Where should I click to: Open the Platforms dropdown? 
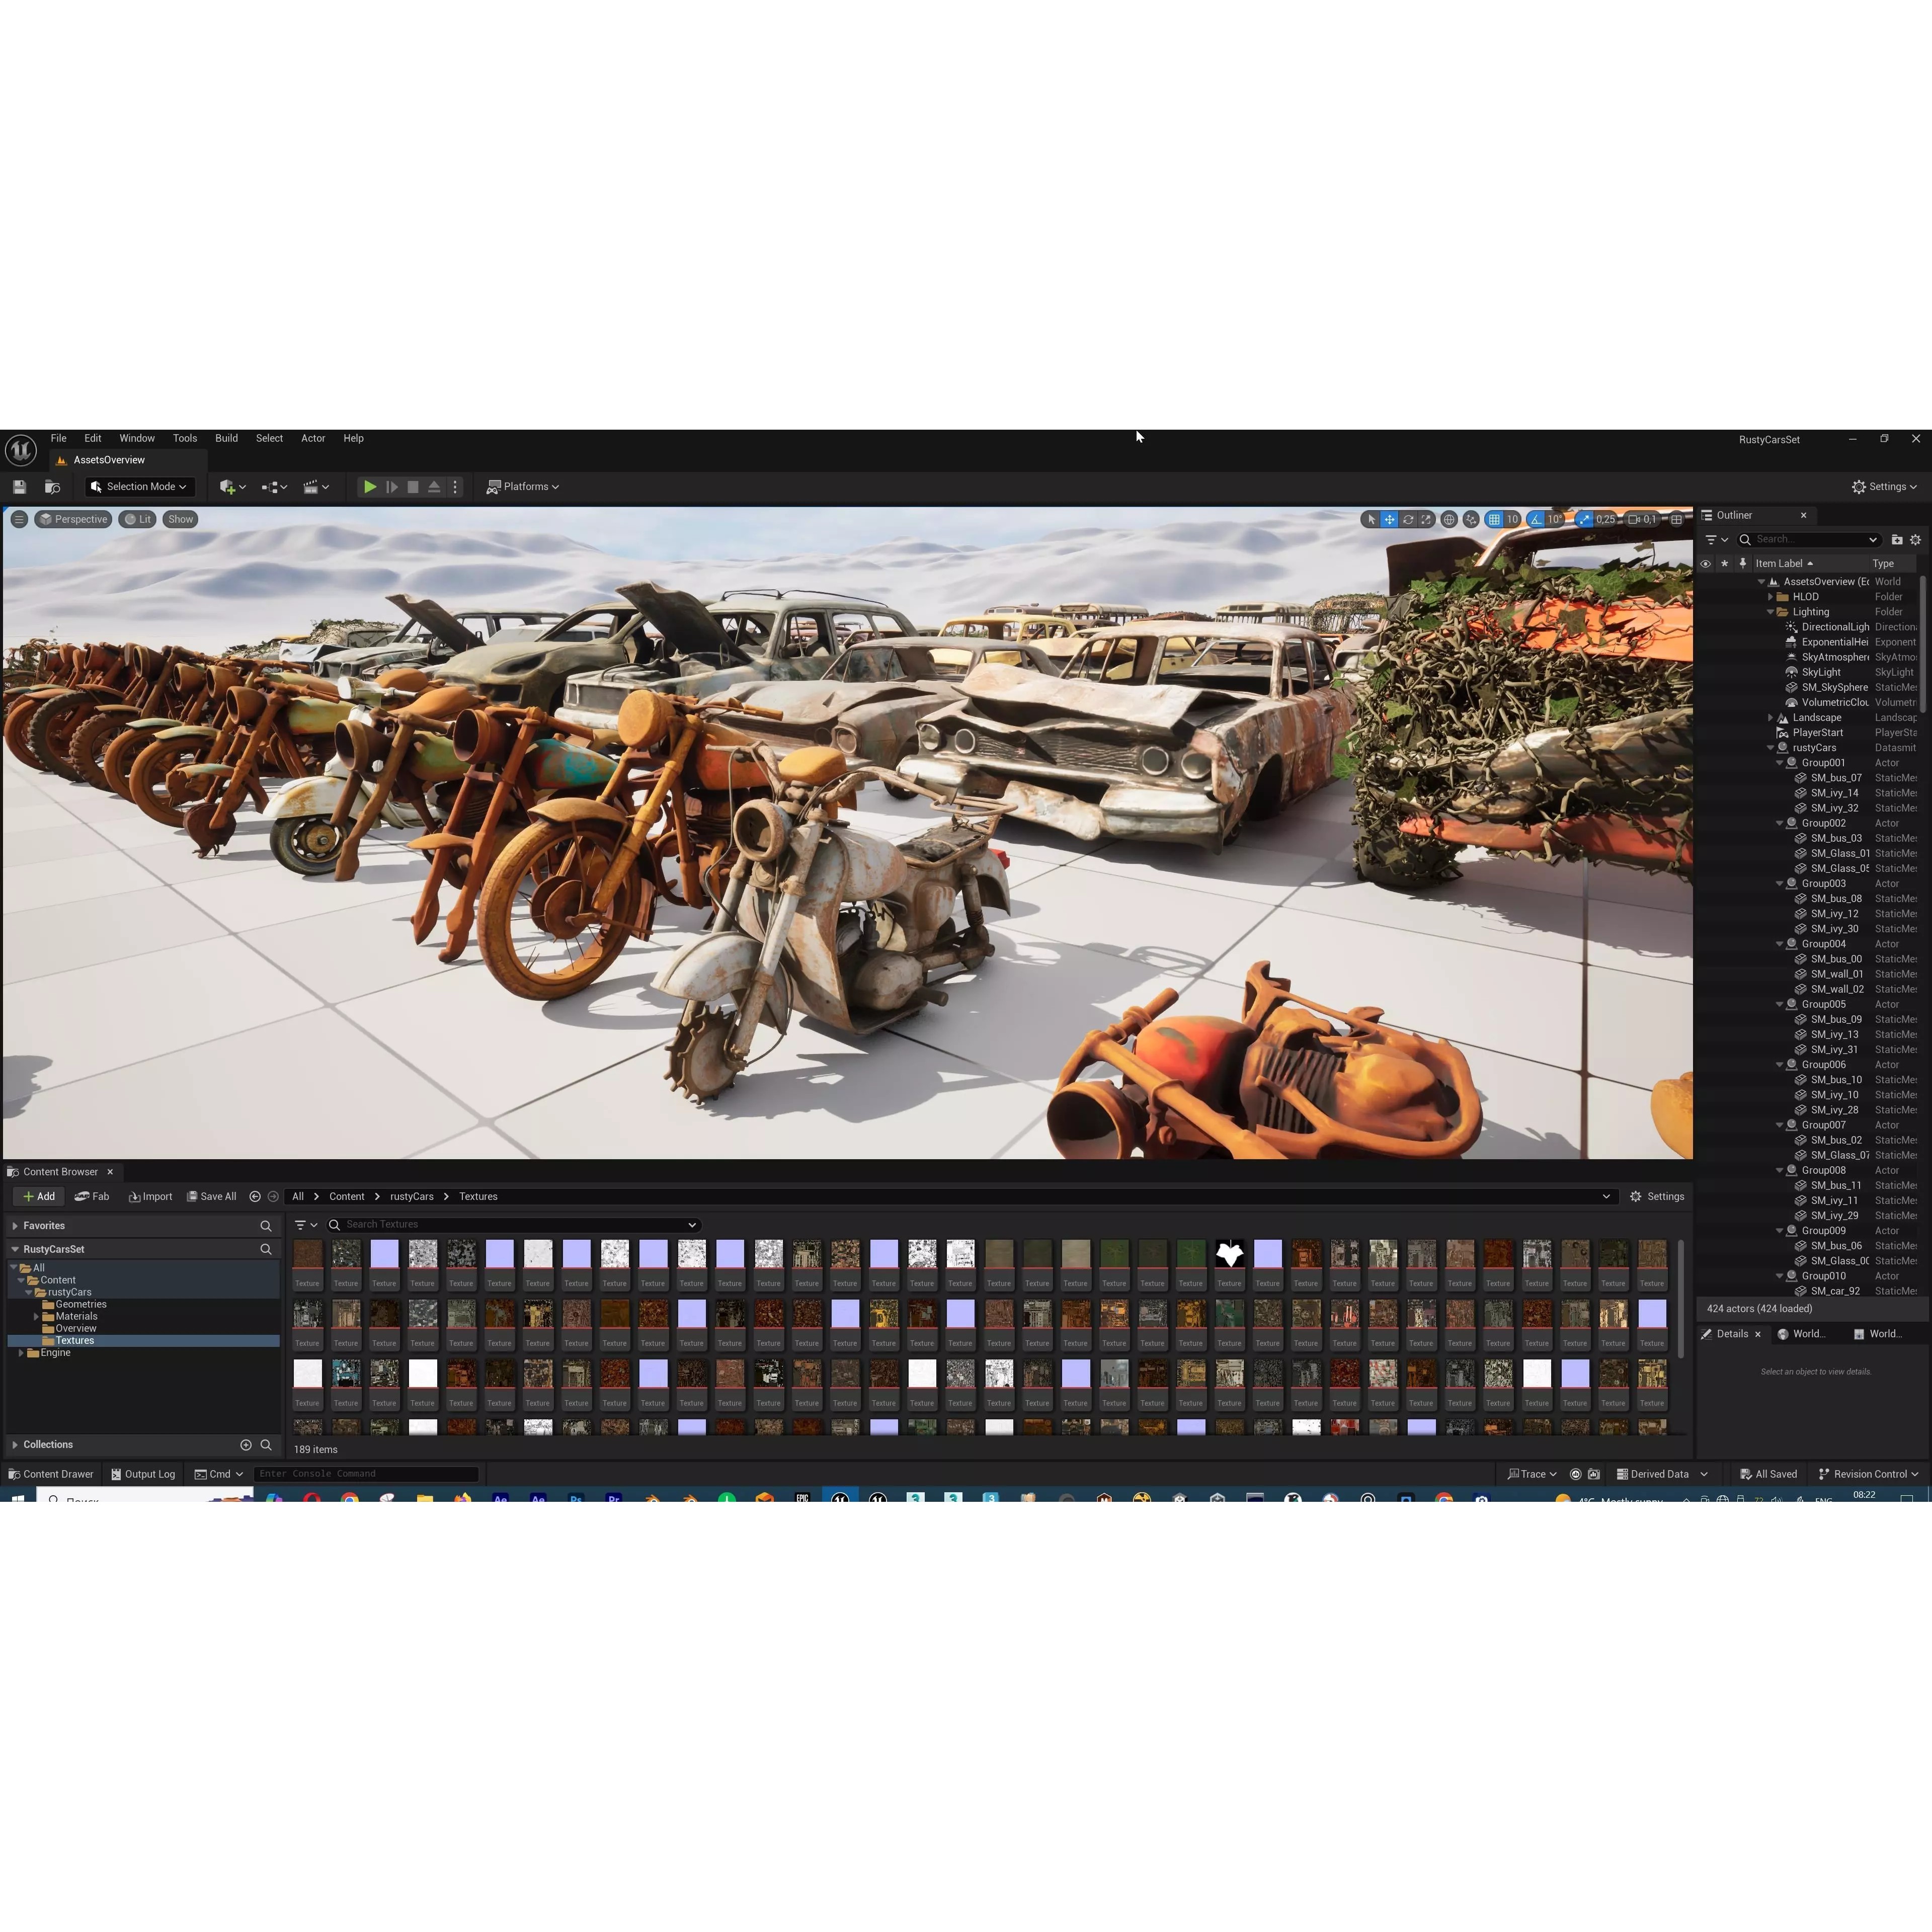pos(522,487)
